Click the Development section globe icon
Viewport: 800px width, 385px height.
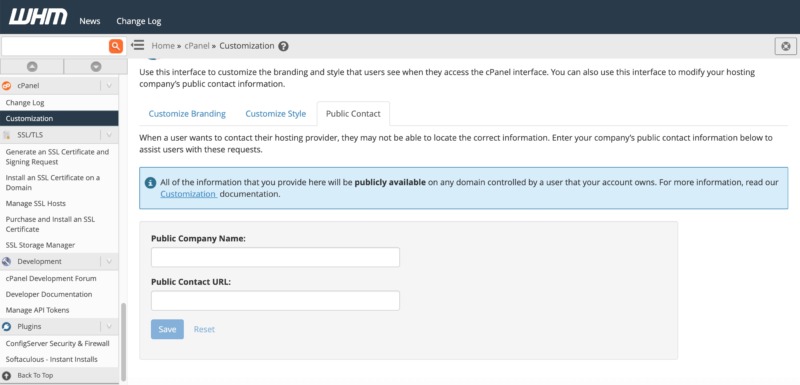pyautogui.click(x=7, y=262)
